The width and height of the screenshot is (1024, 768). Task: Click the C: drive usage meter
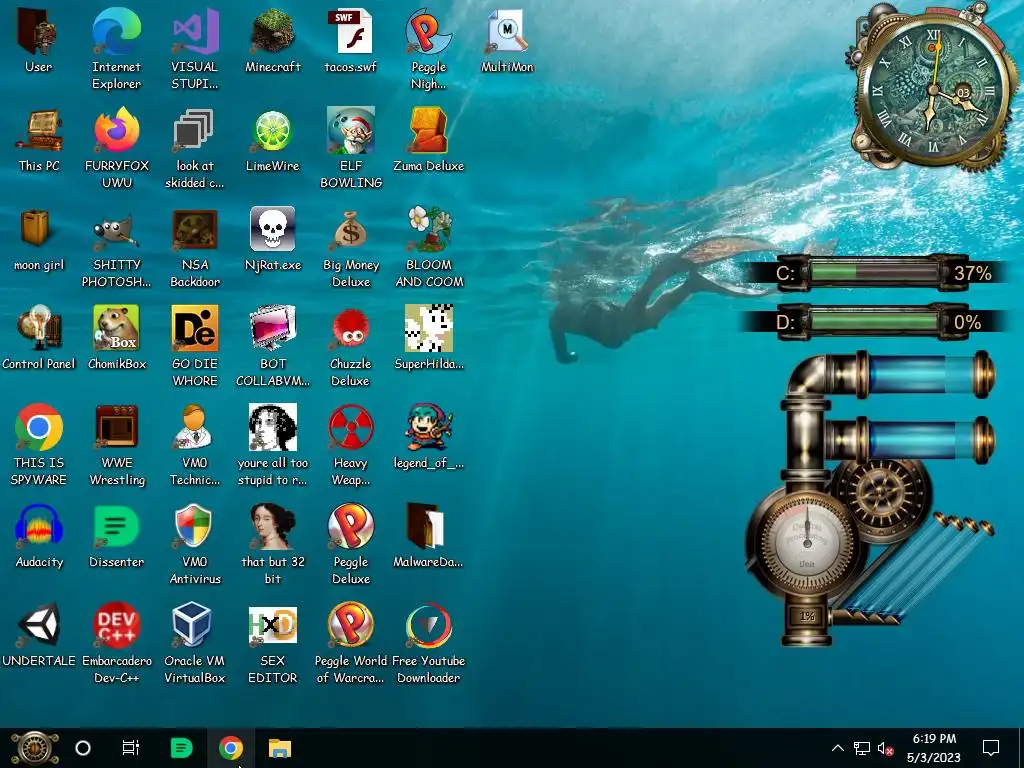click(x=872, y=272)
